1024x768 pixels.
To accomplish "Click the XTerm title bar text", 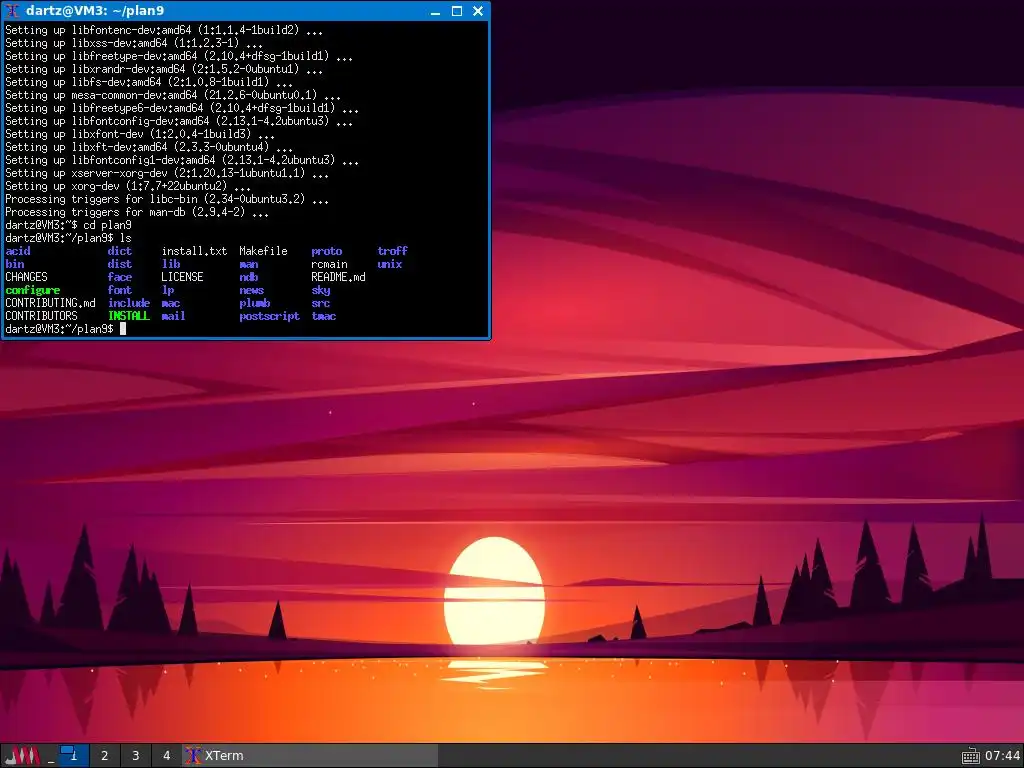I will (95, 10).
